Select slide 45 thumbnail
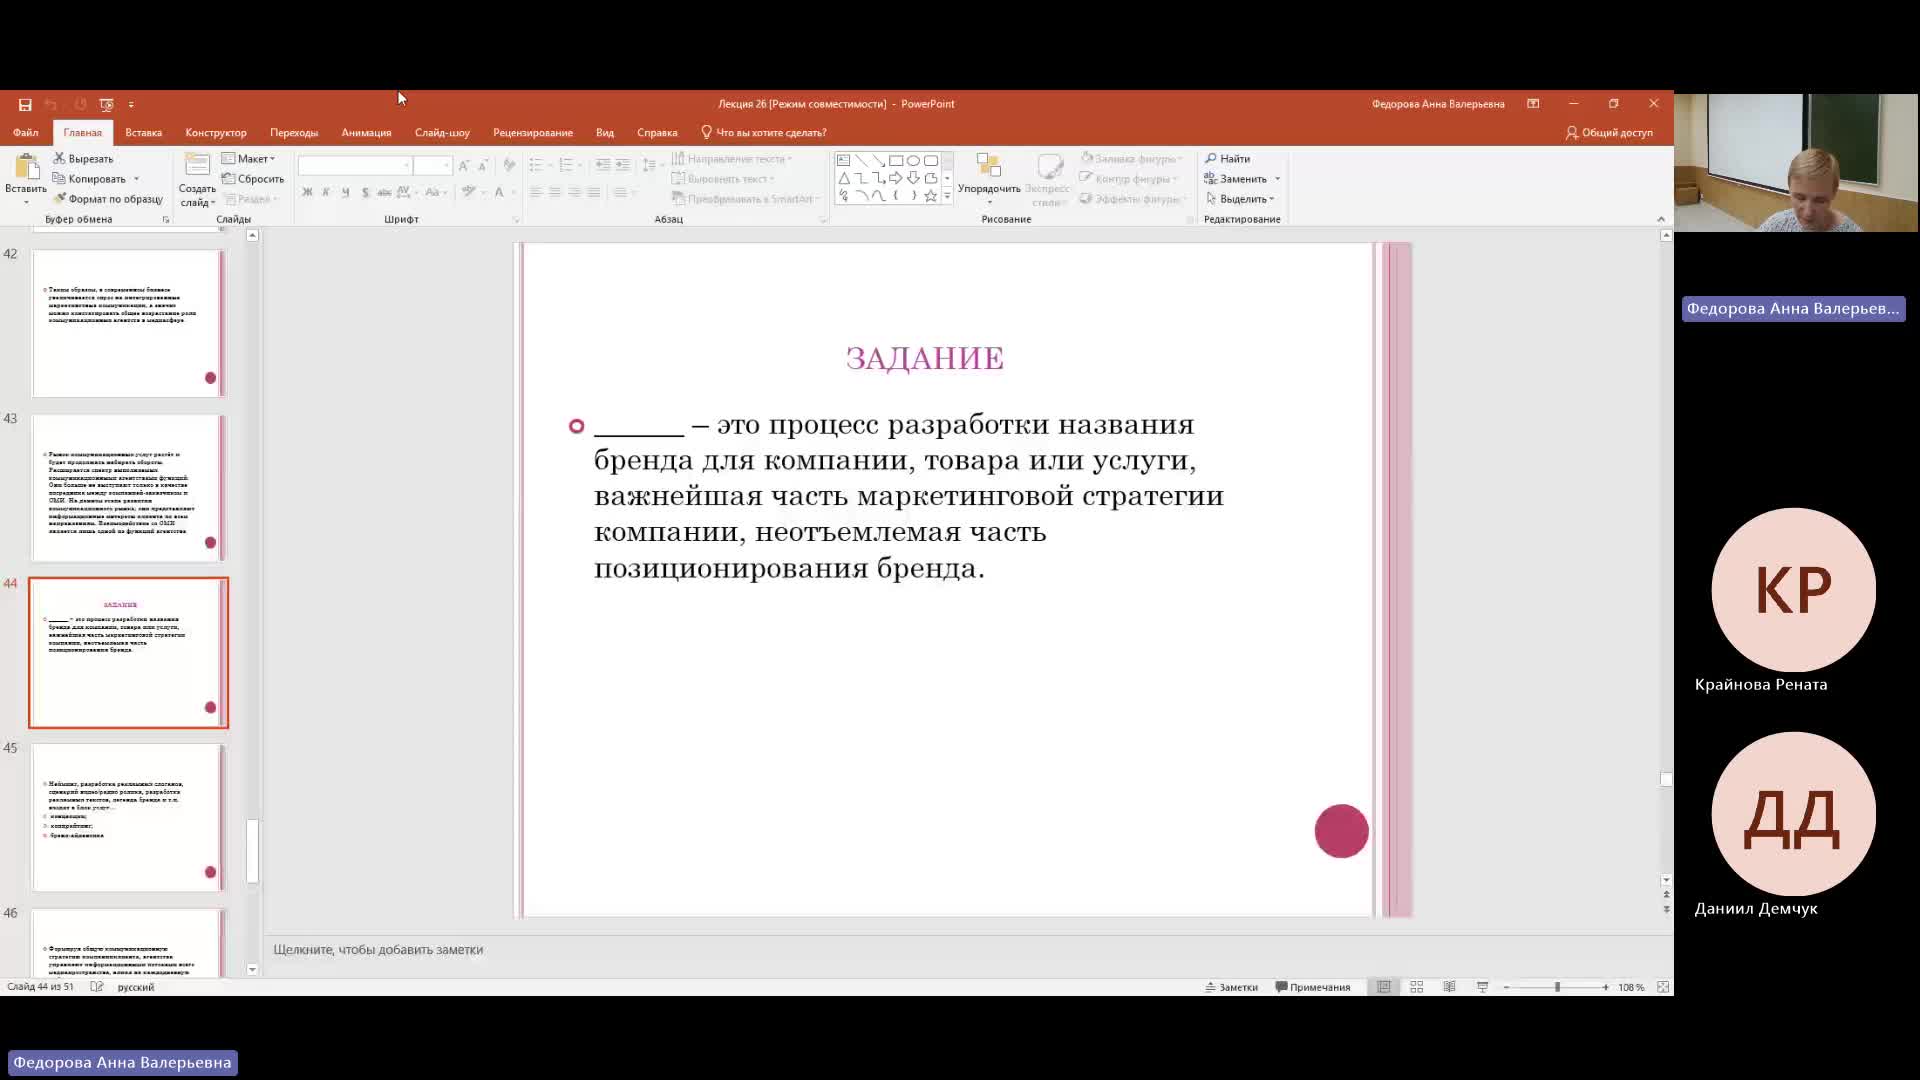The width and height of the screenshot is (1920, 1080). point(128,817)
